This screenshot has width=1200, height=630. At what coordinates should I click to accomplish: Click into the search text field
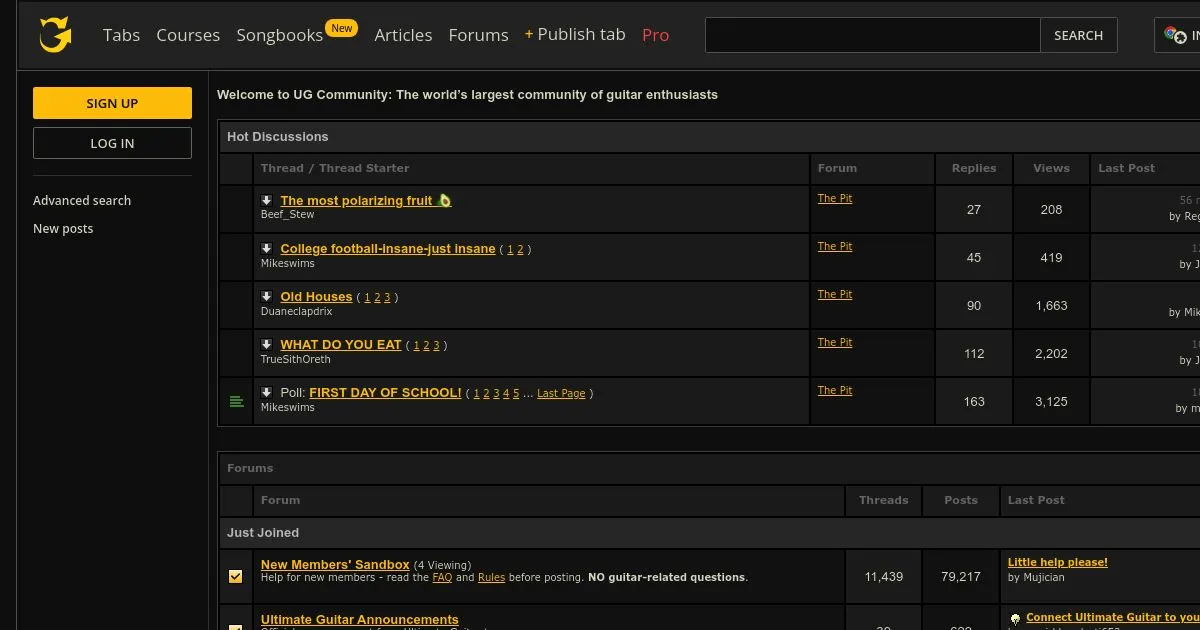pyautogui.click(x=872, y=35)
